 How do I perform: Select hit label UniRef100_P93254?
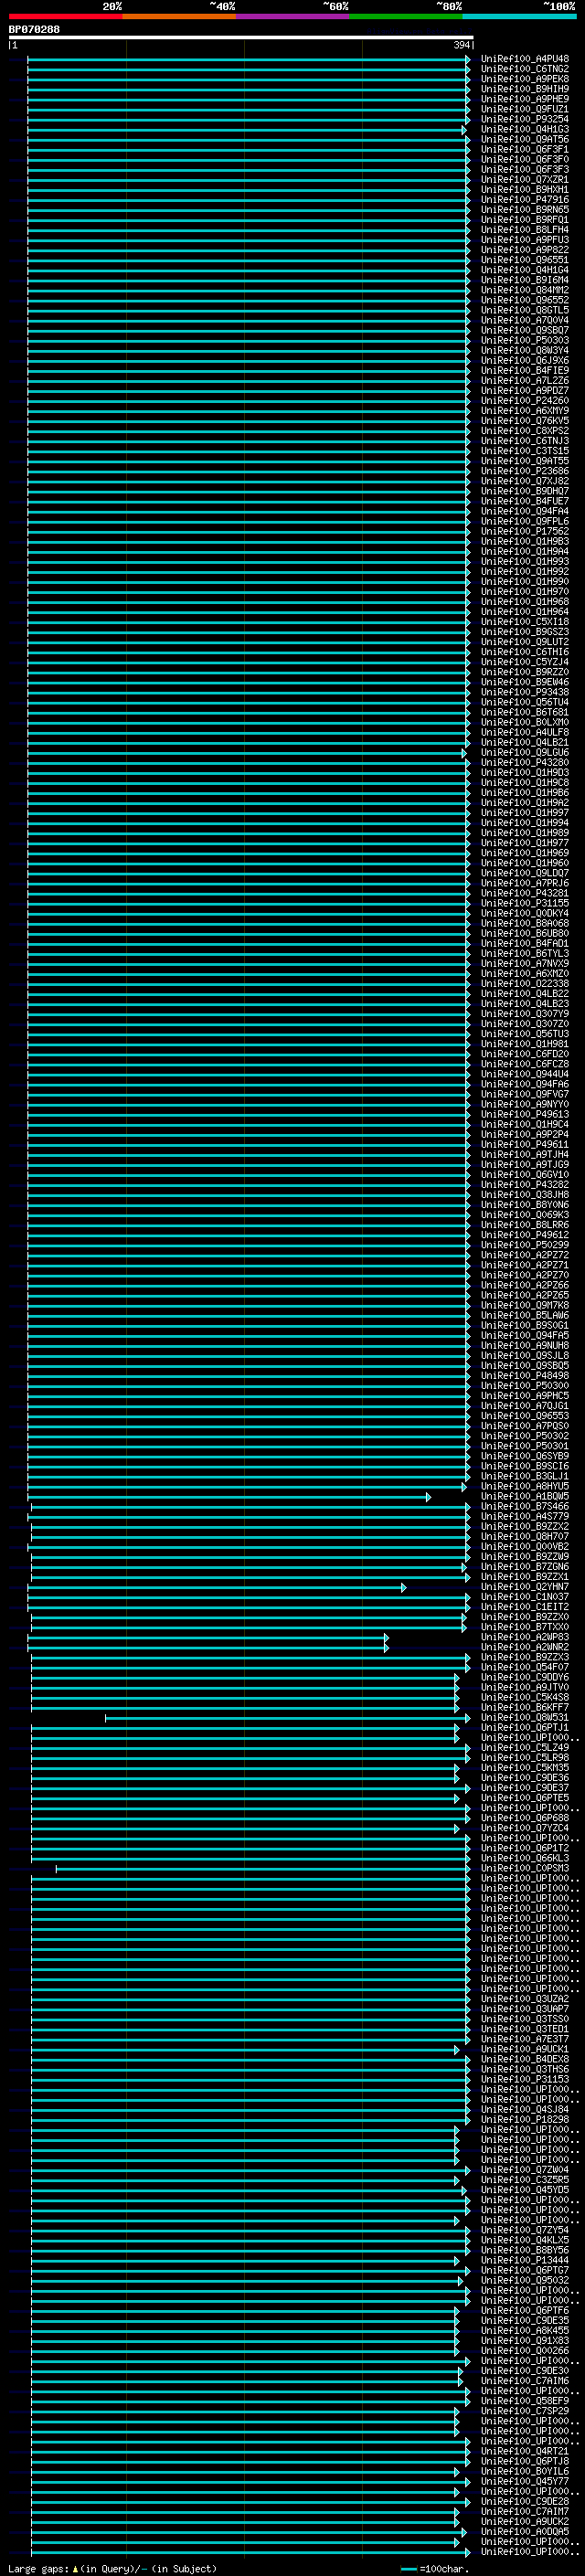tap(524, 119)
